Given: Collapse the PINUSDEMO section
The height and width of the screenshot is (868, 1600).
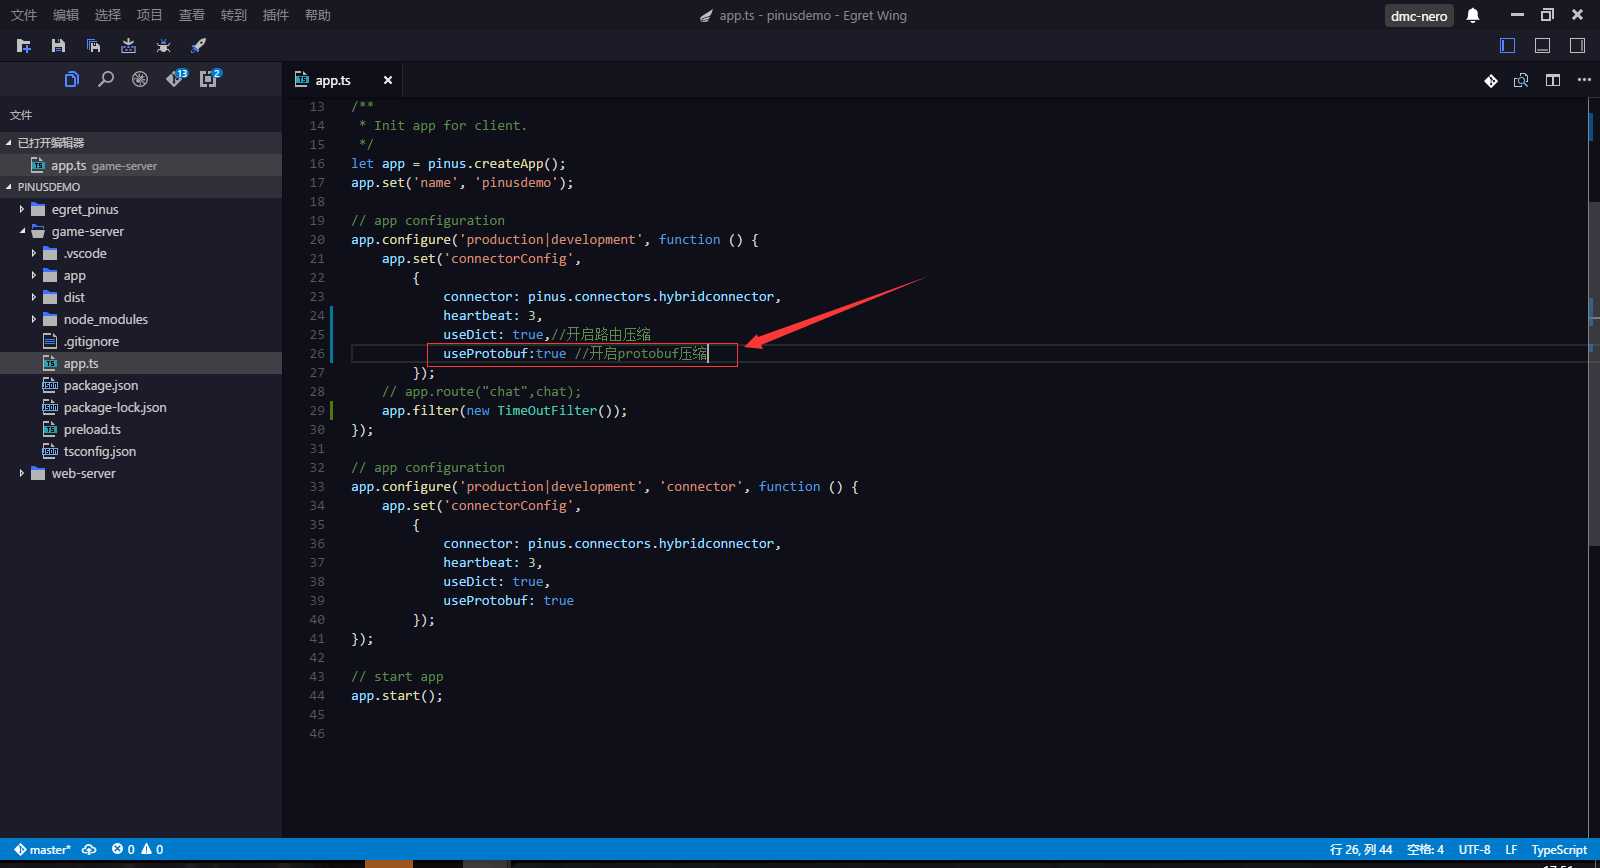Looking at the screenshot, I should 141,187.
